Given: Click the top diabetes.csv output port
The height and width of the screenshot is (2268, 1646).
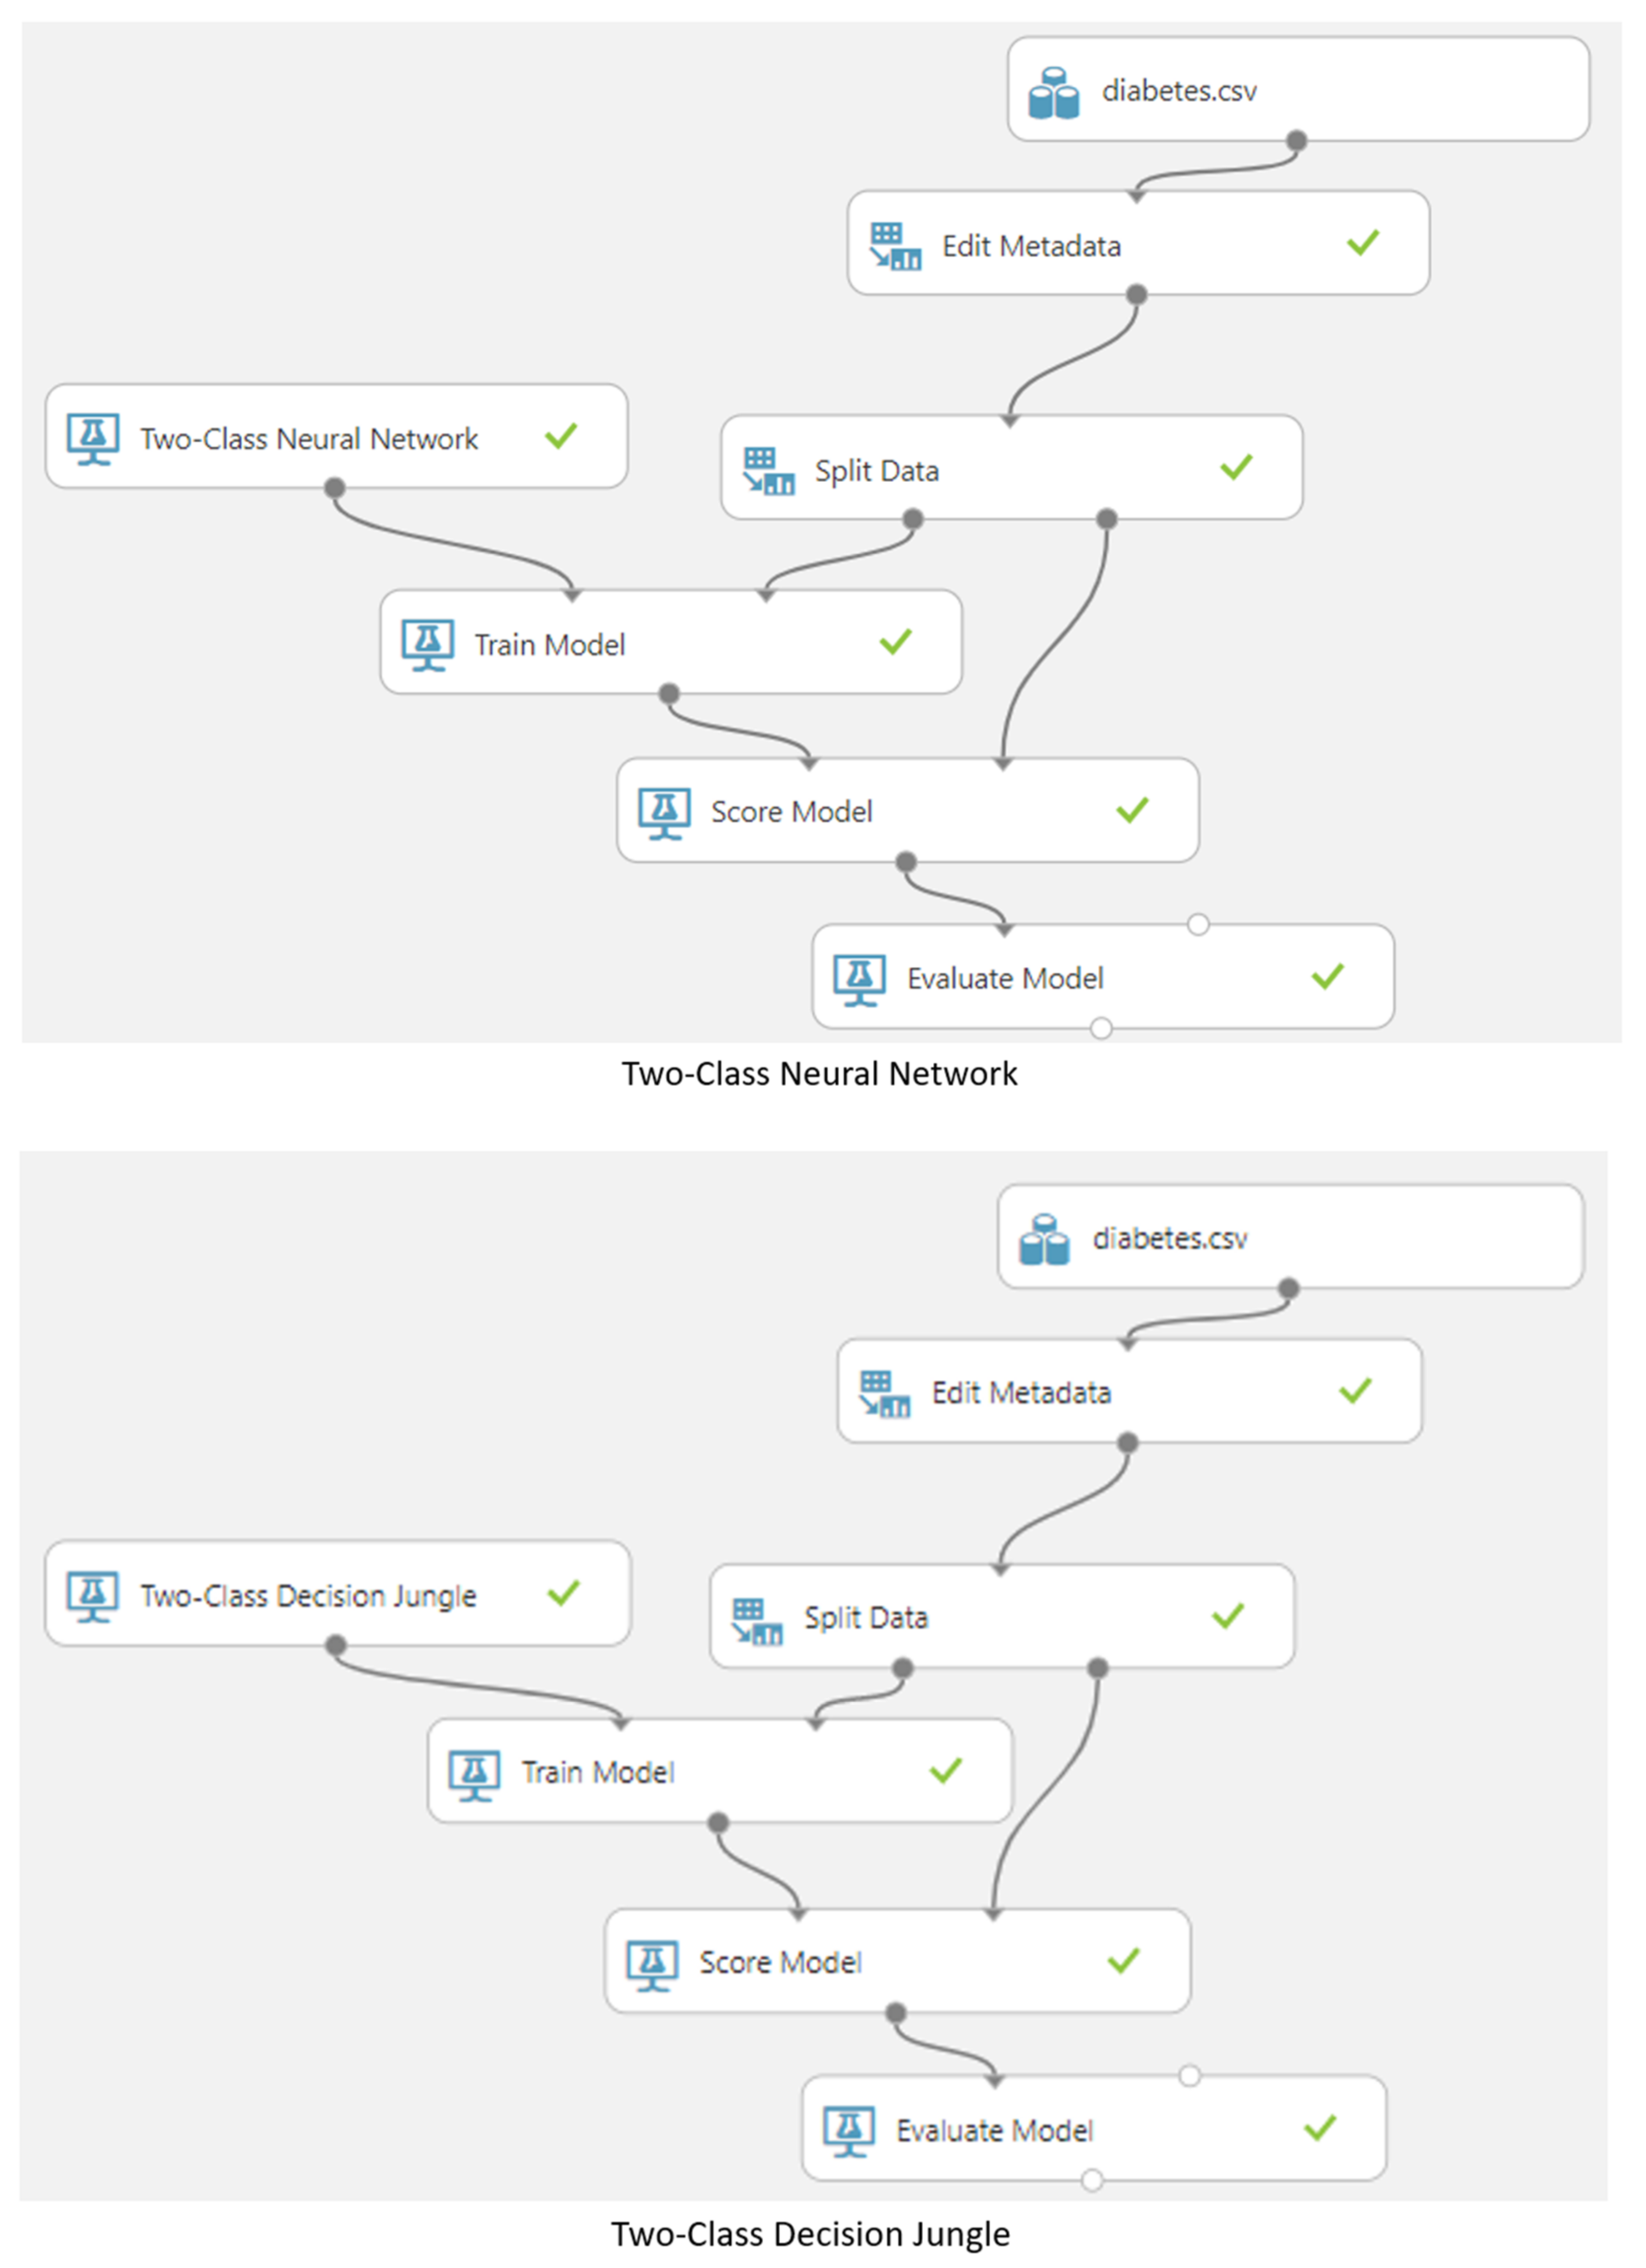Looking at the screenshot, I should tap(1297, 140).
